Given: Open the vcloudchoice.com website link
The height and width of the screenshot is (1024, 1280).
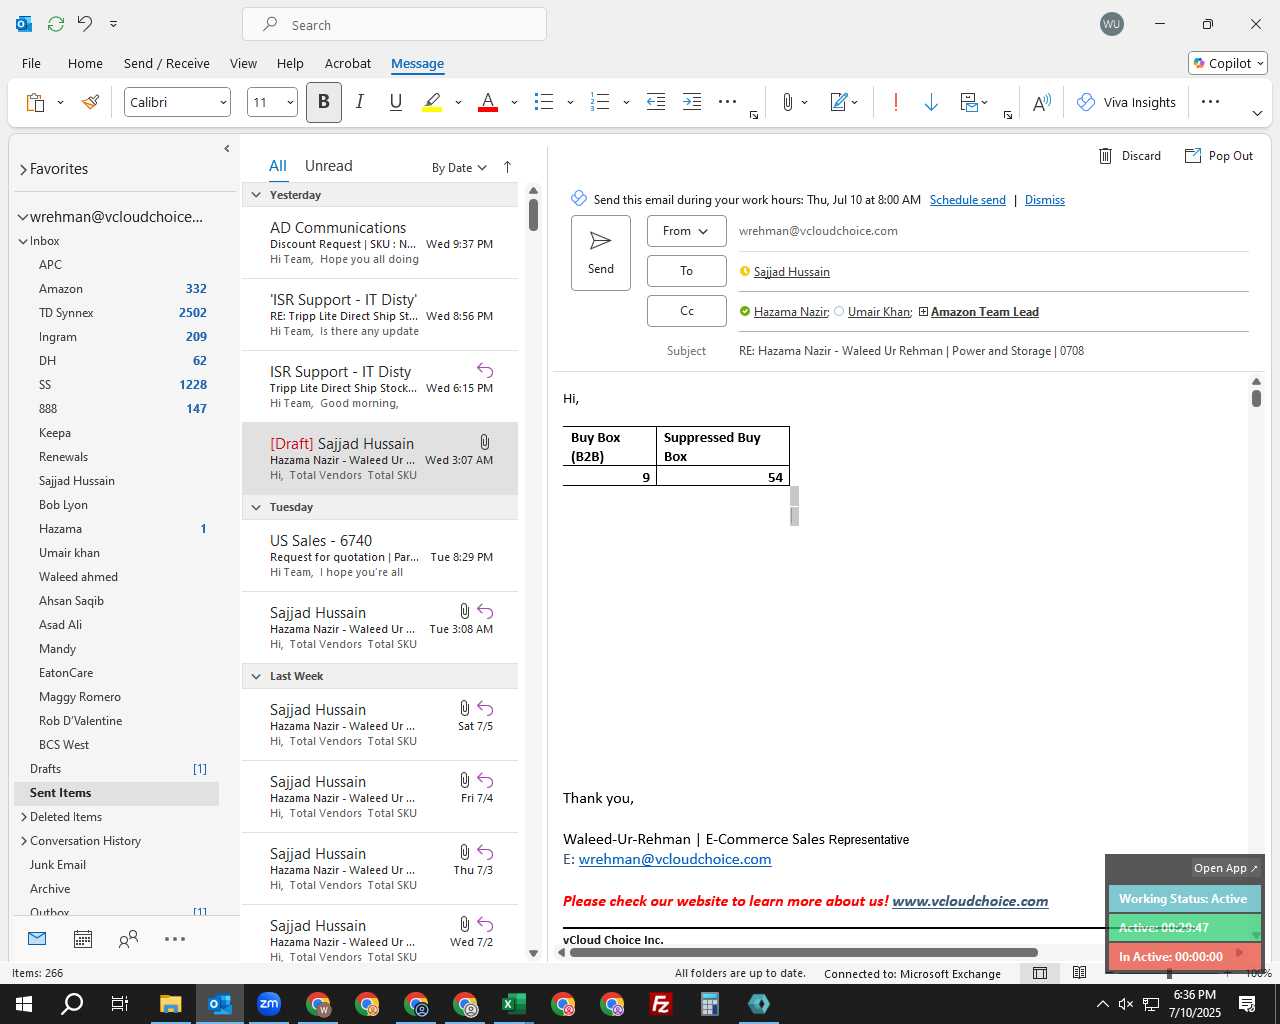Looking at the screenshot, I should [970, 901].
